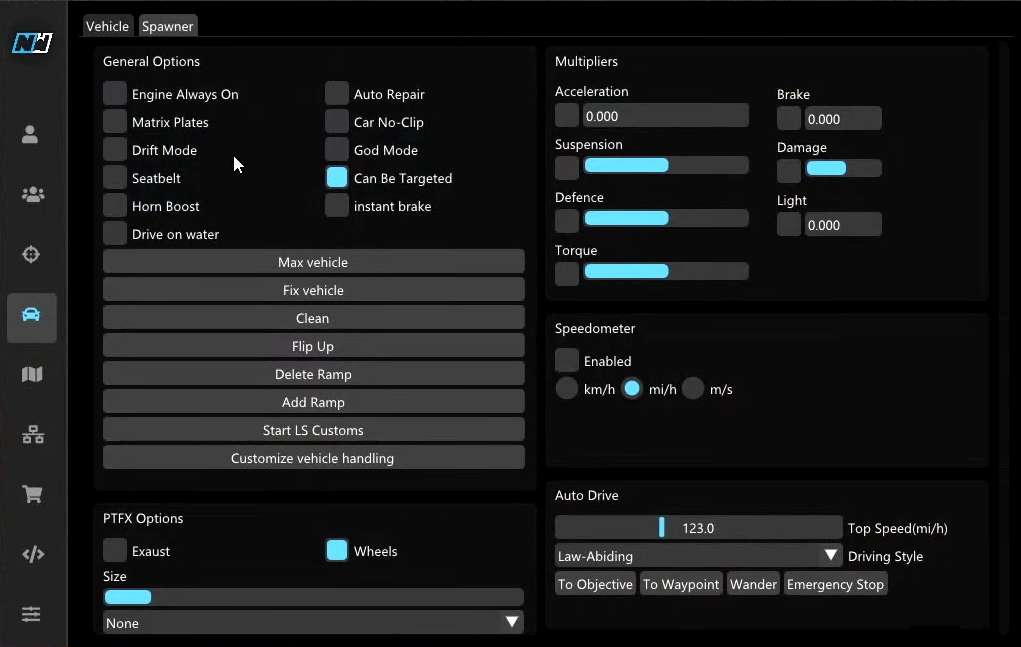Adjust the Auto Drive Top Speed slider

tap(698, 528)
